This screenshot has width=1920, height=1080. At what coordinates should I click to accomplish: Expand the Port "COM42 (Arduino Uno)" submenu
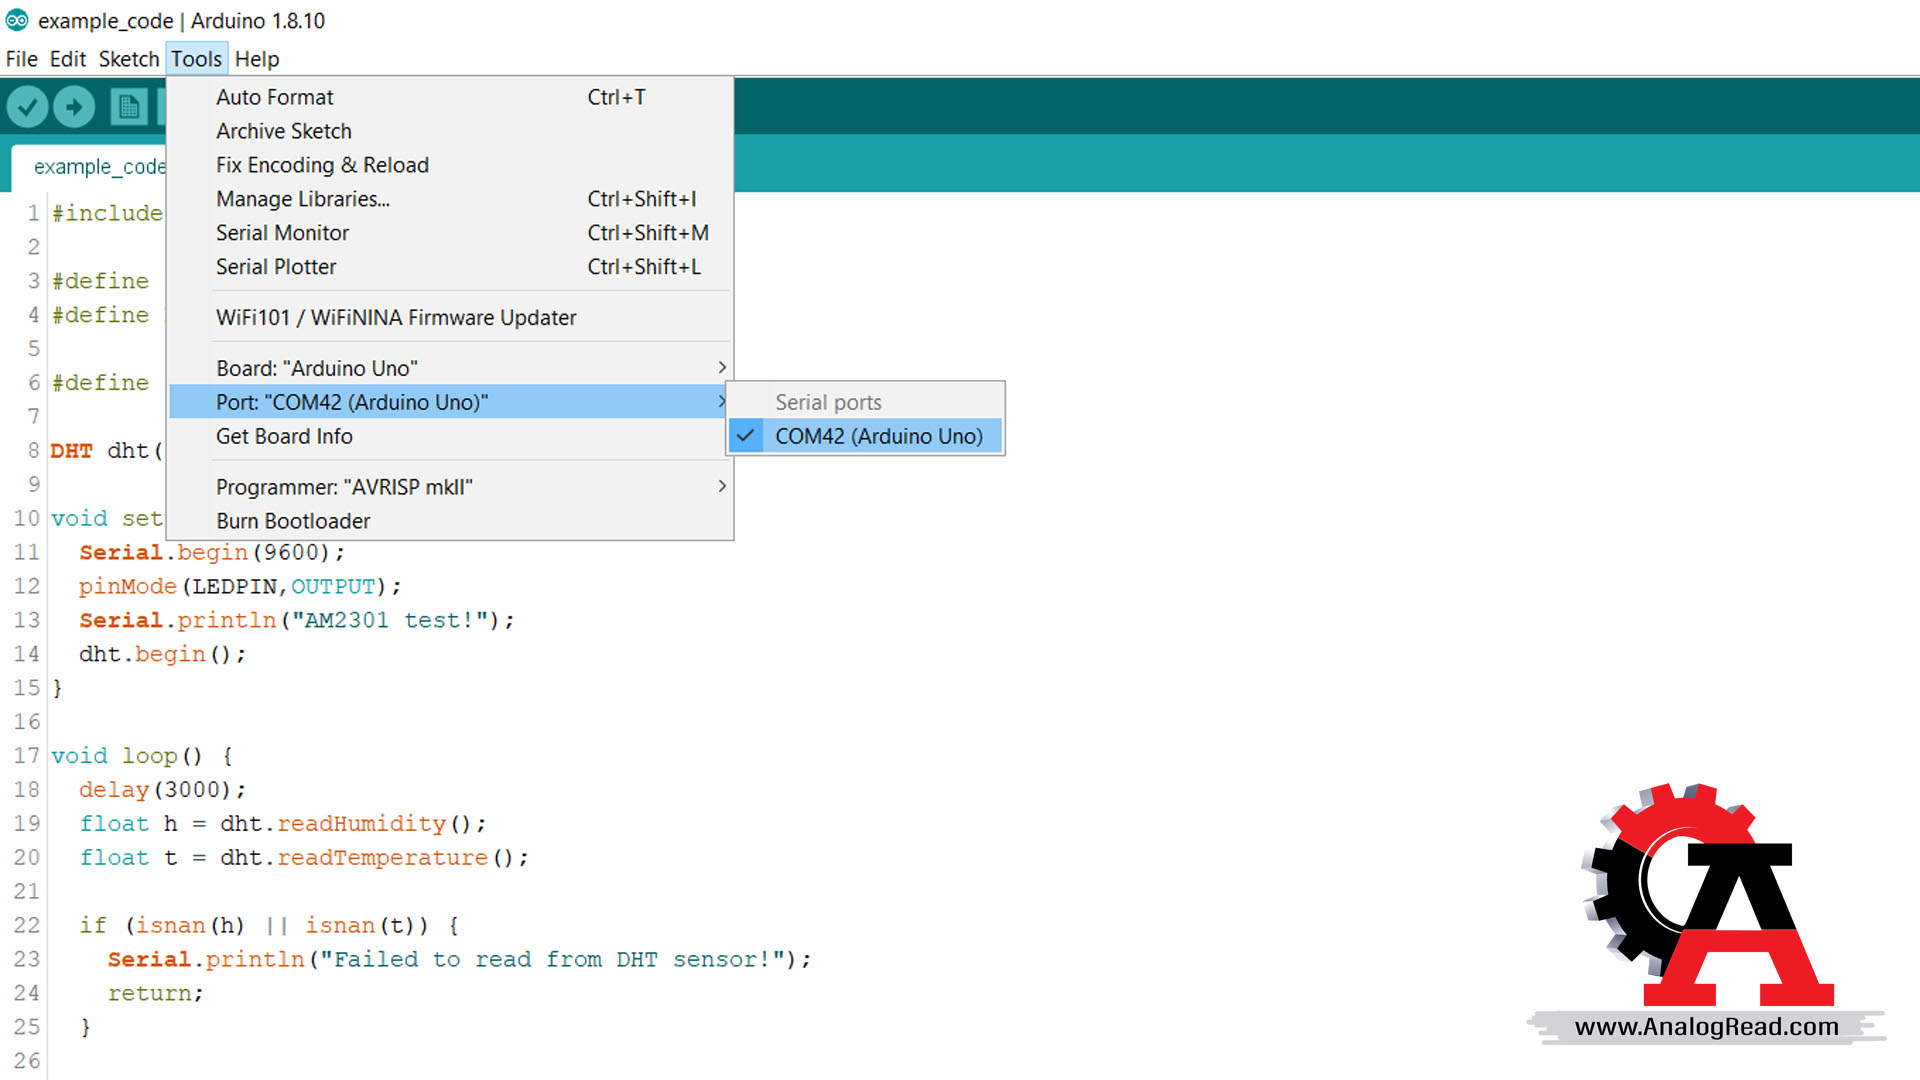(x=451, y=402)
